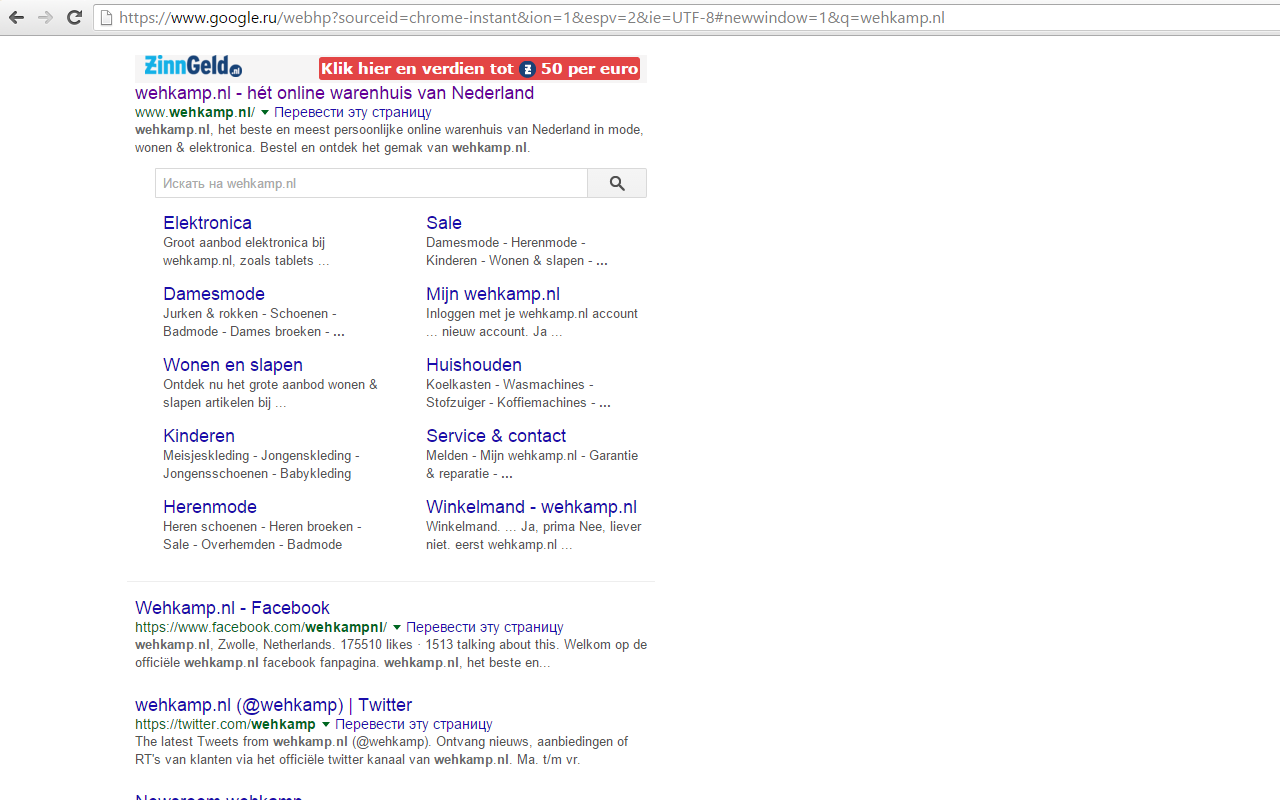Screen dimensions: 1280x800
Task: Expand the arrow beside the www.wehkamp.nl/ URL
Action: pos(265,113)
